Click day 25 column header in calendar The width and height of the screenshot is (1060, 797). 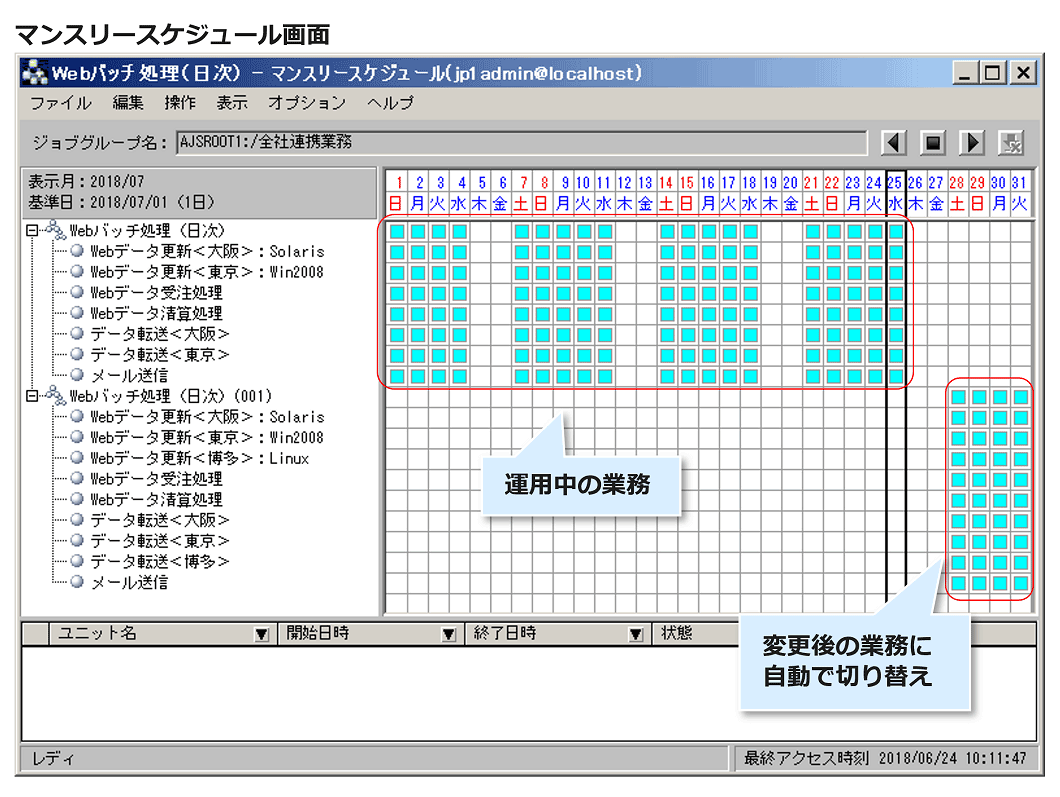[895, 192]
